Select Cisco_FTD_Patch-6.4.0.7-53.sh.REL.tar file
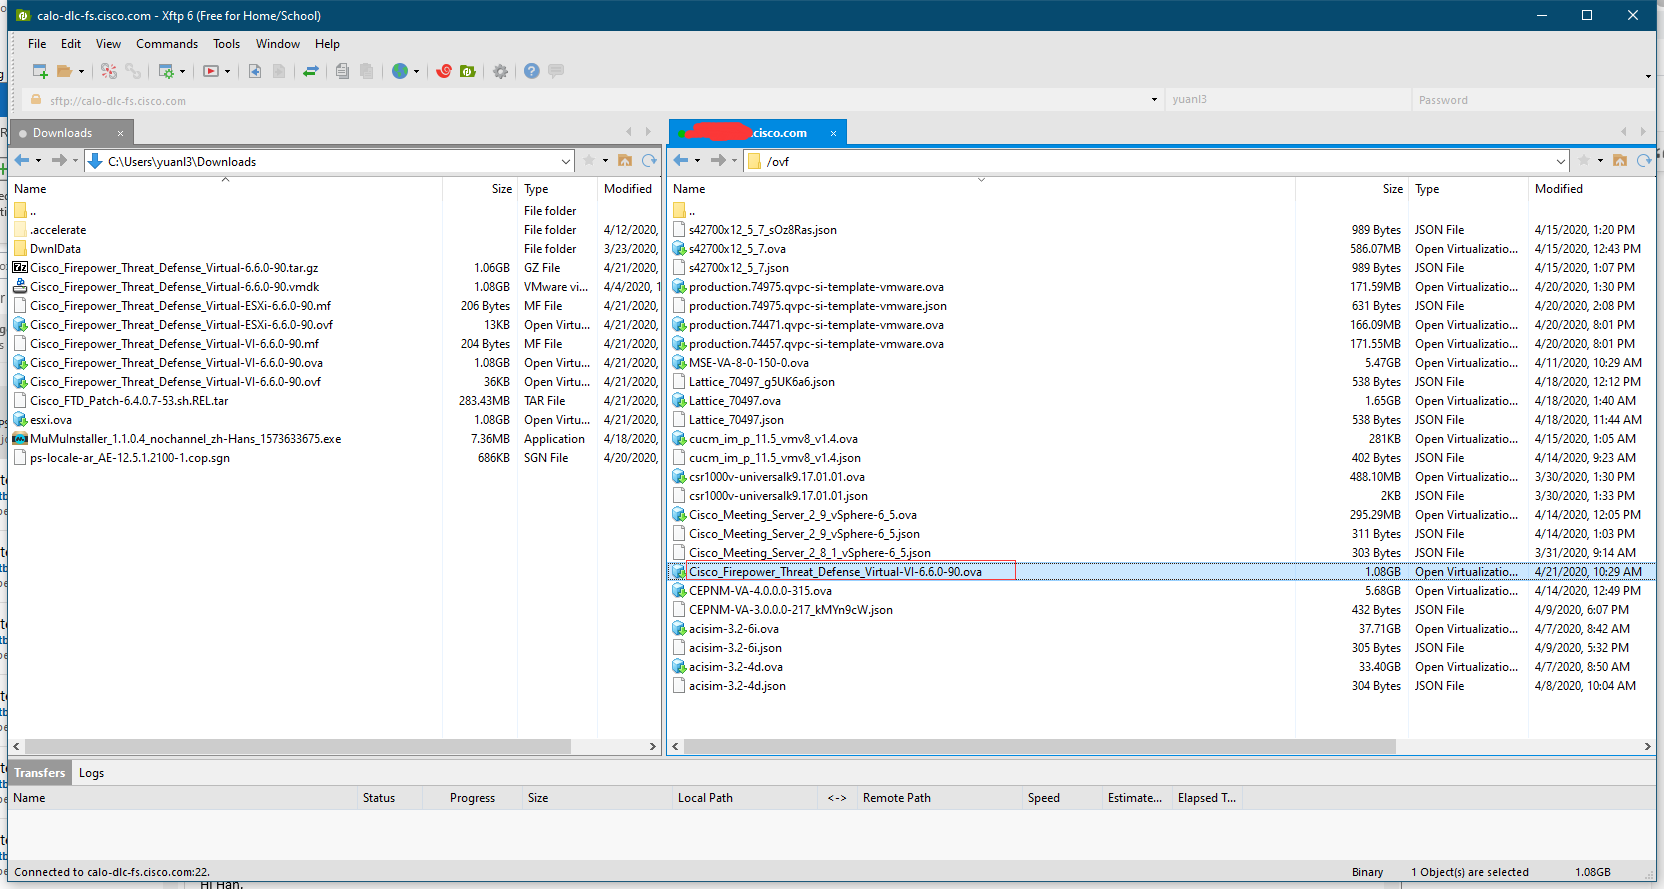 pyautogui.click(x=129, y=401)
